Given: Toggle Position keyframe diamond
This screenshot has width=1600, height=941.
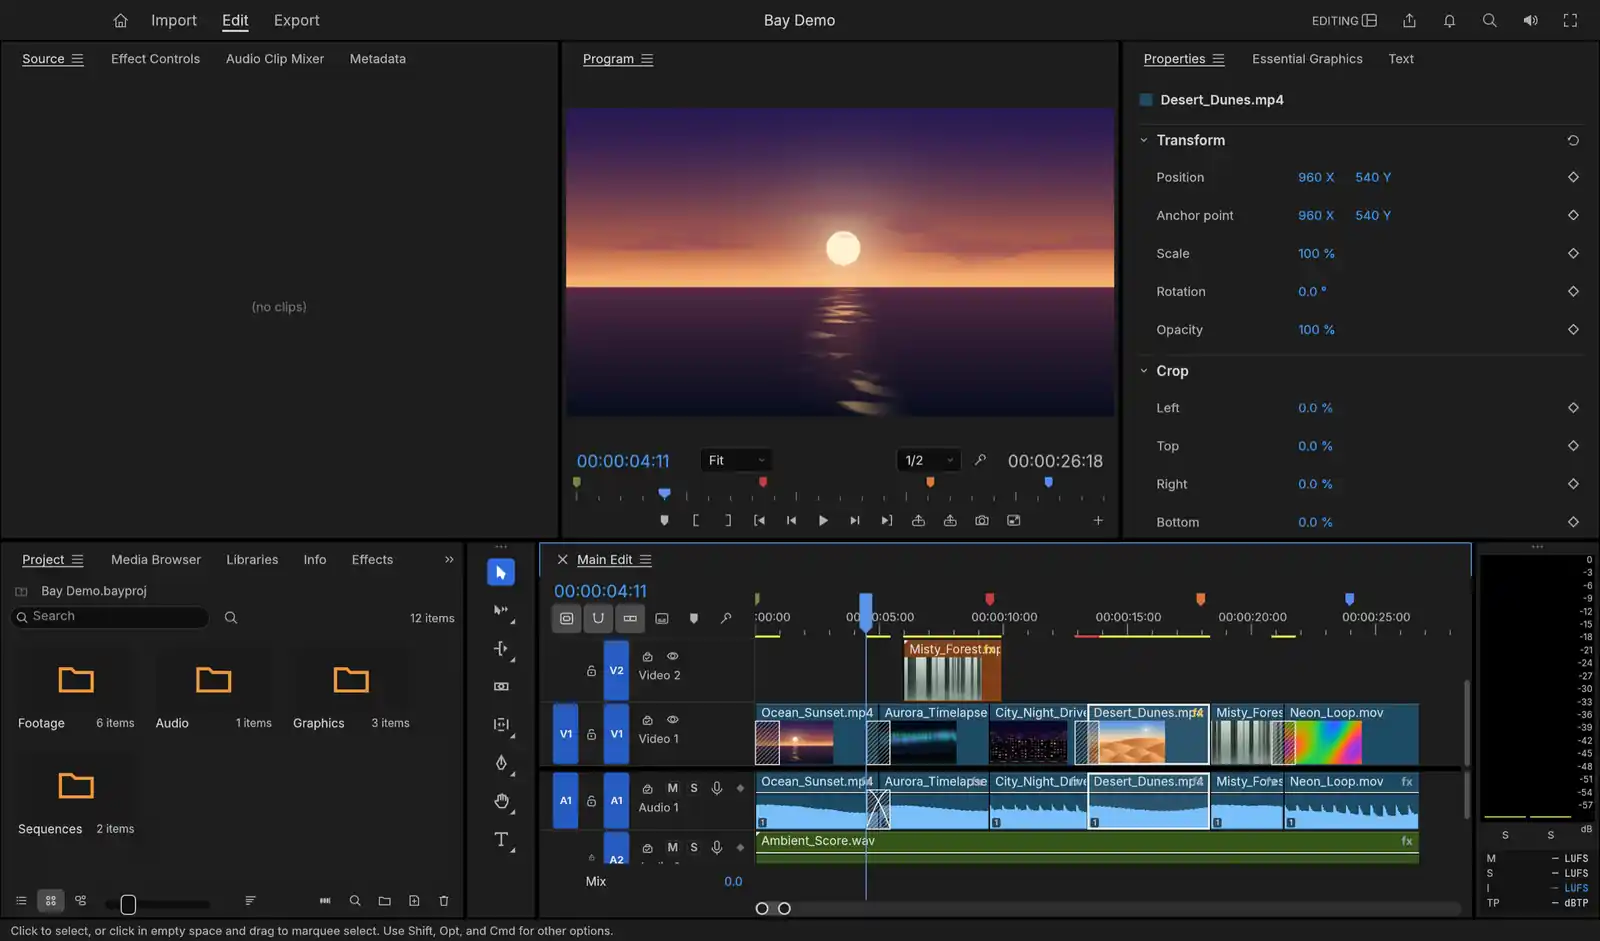Looking at the screenshot, I should click(1573, 177).
